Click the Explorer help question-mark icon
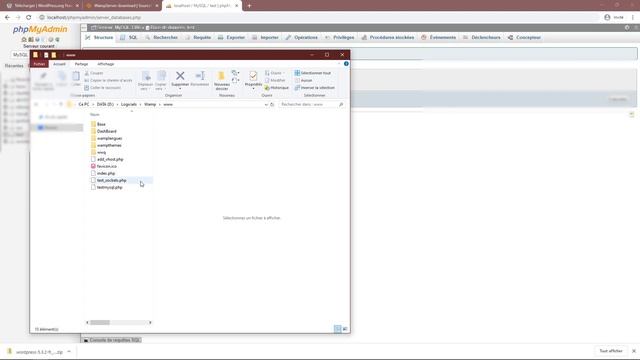The height and width of the screenshot is (360, 640). point(346,64)
